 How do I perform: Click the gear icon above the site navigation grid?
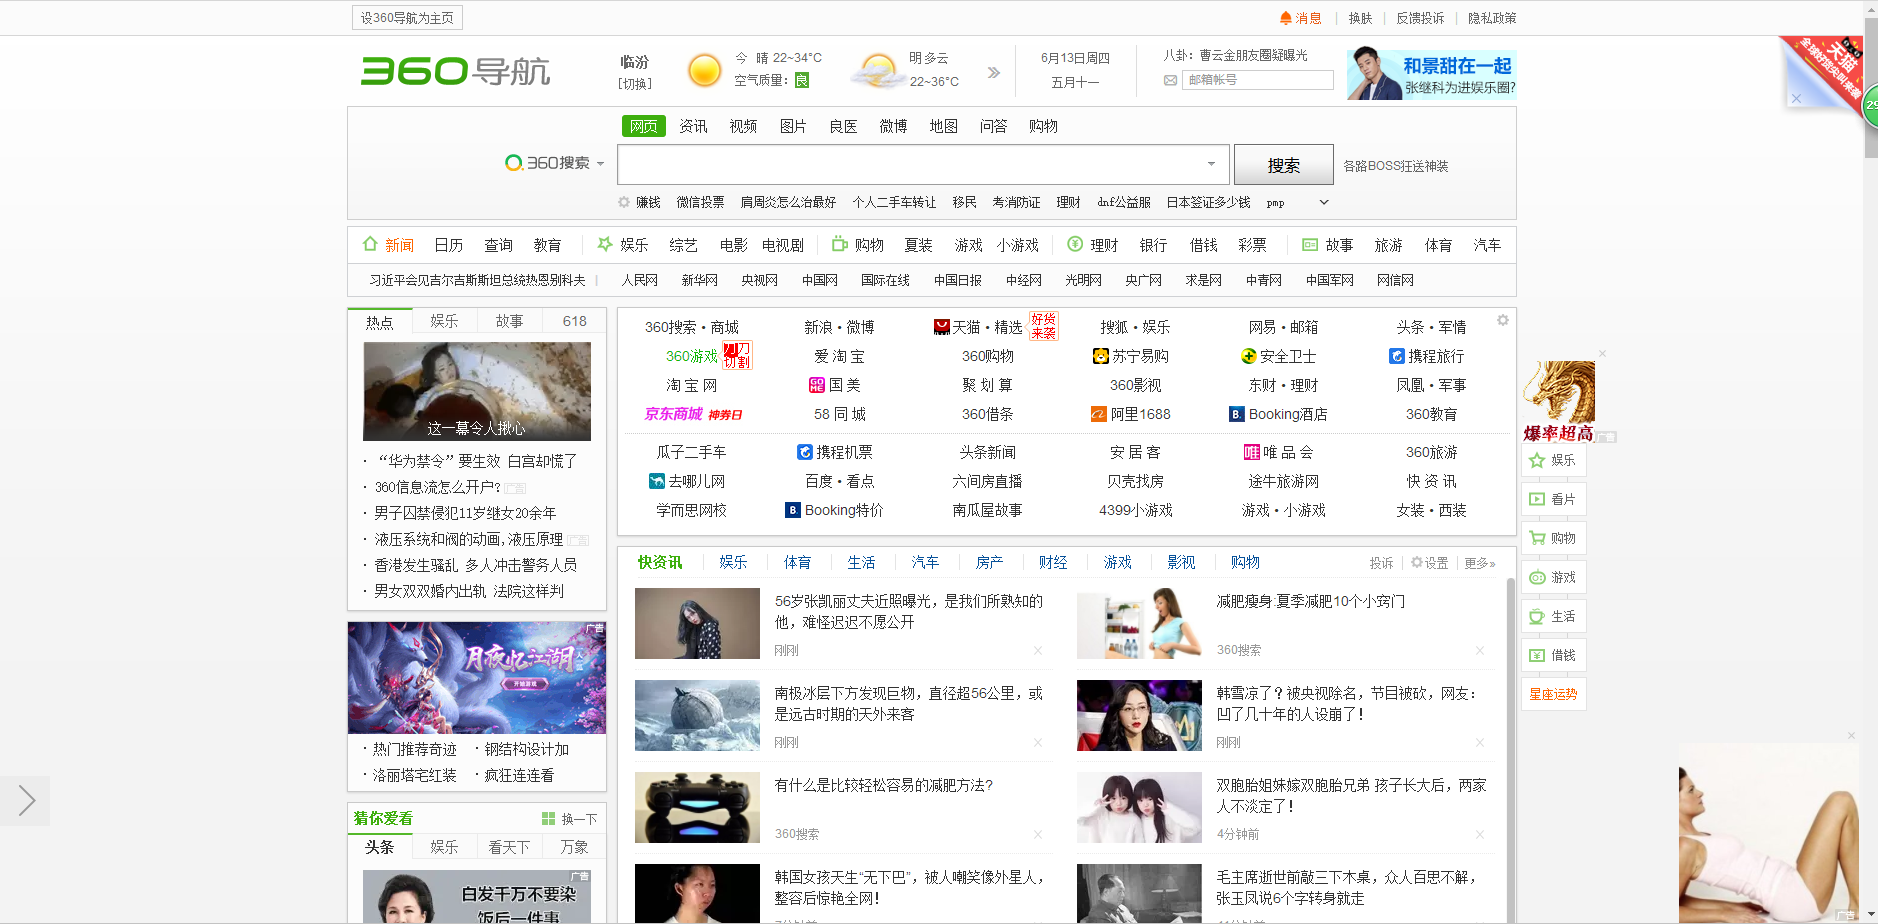[x=1502, y=318]
